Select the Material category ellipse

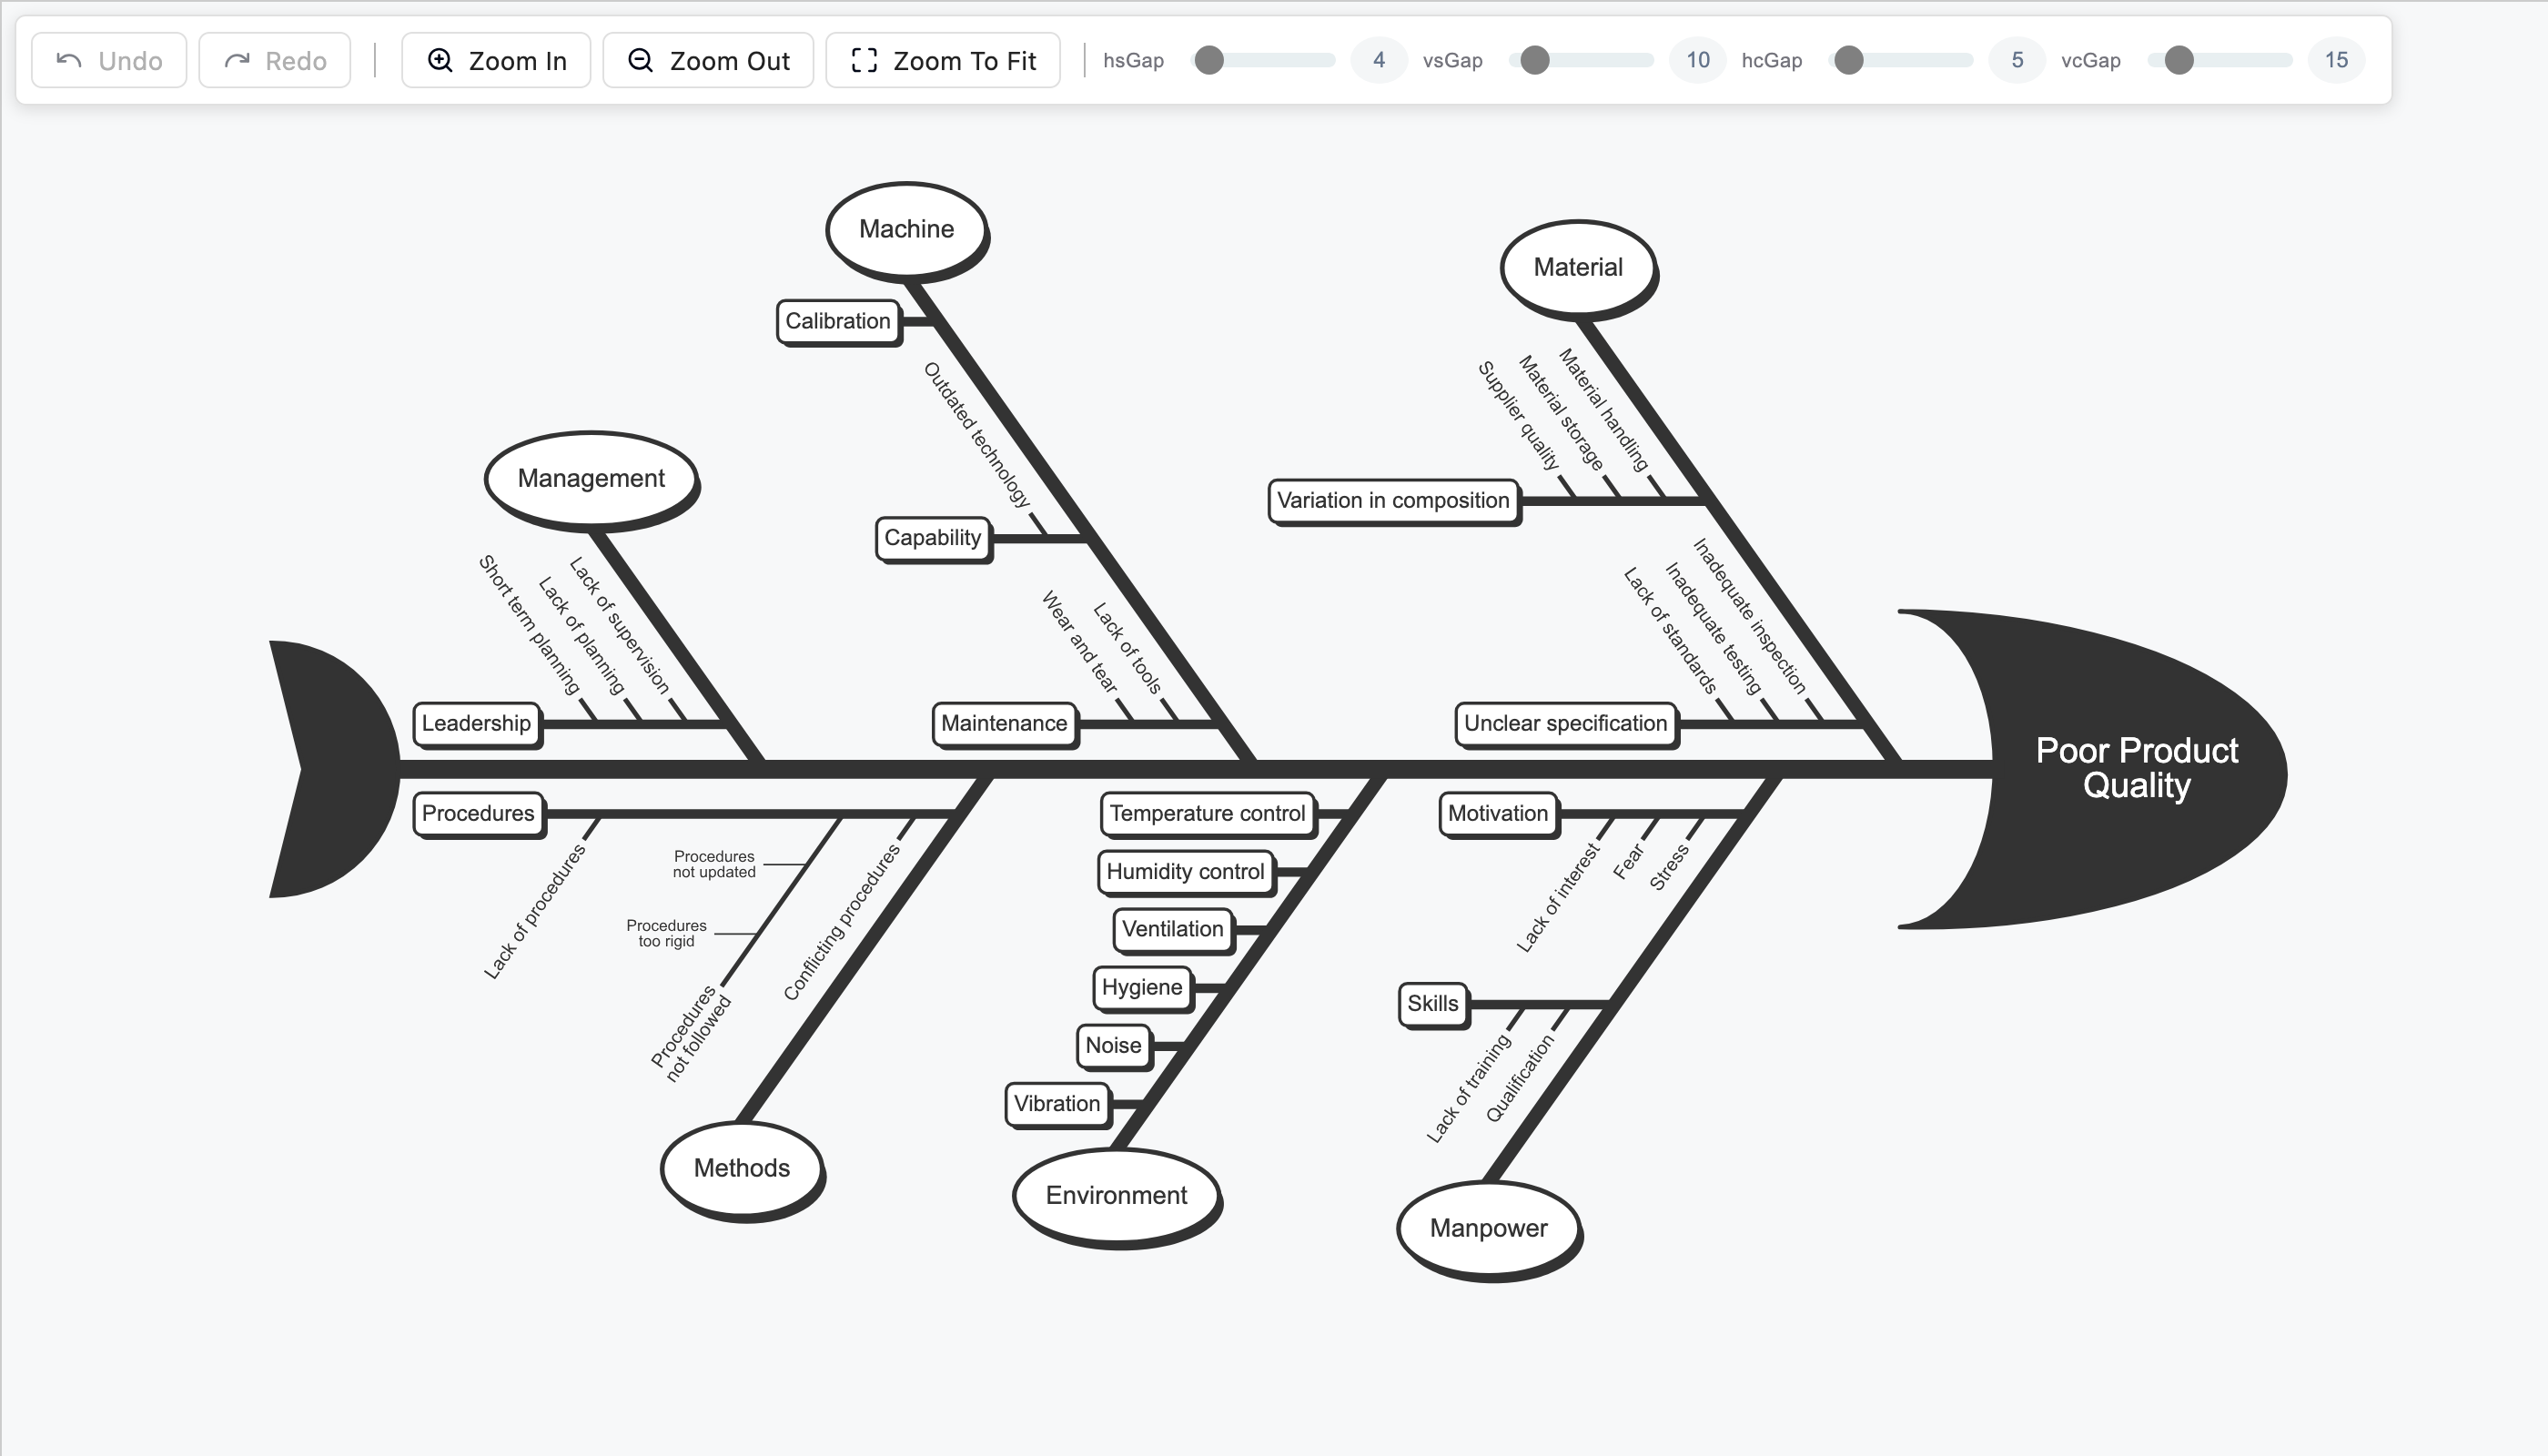pyautogui.click(x=1577, y=267)
